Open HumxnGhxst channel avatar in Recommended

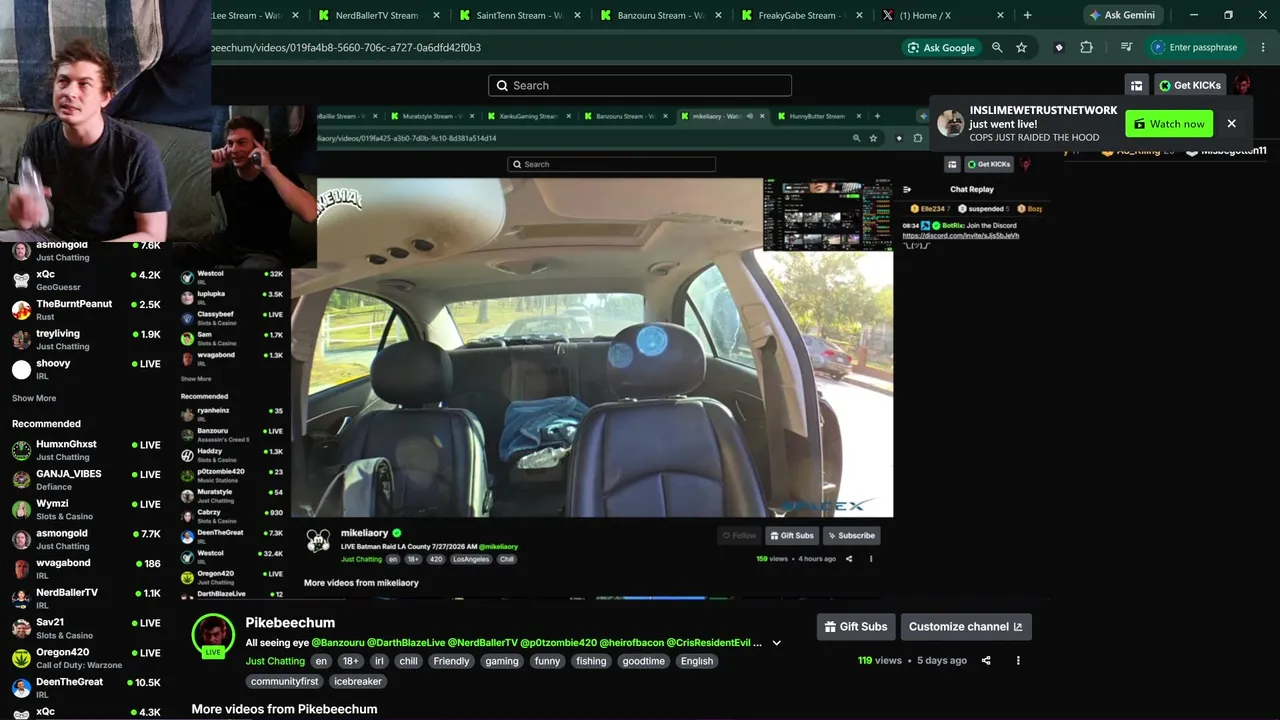[21, 450]
